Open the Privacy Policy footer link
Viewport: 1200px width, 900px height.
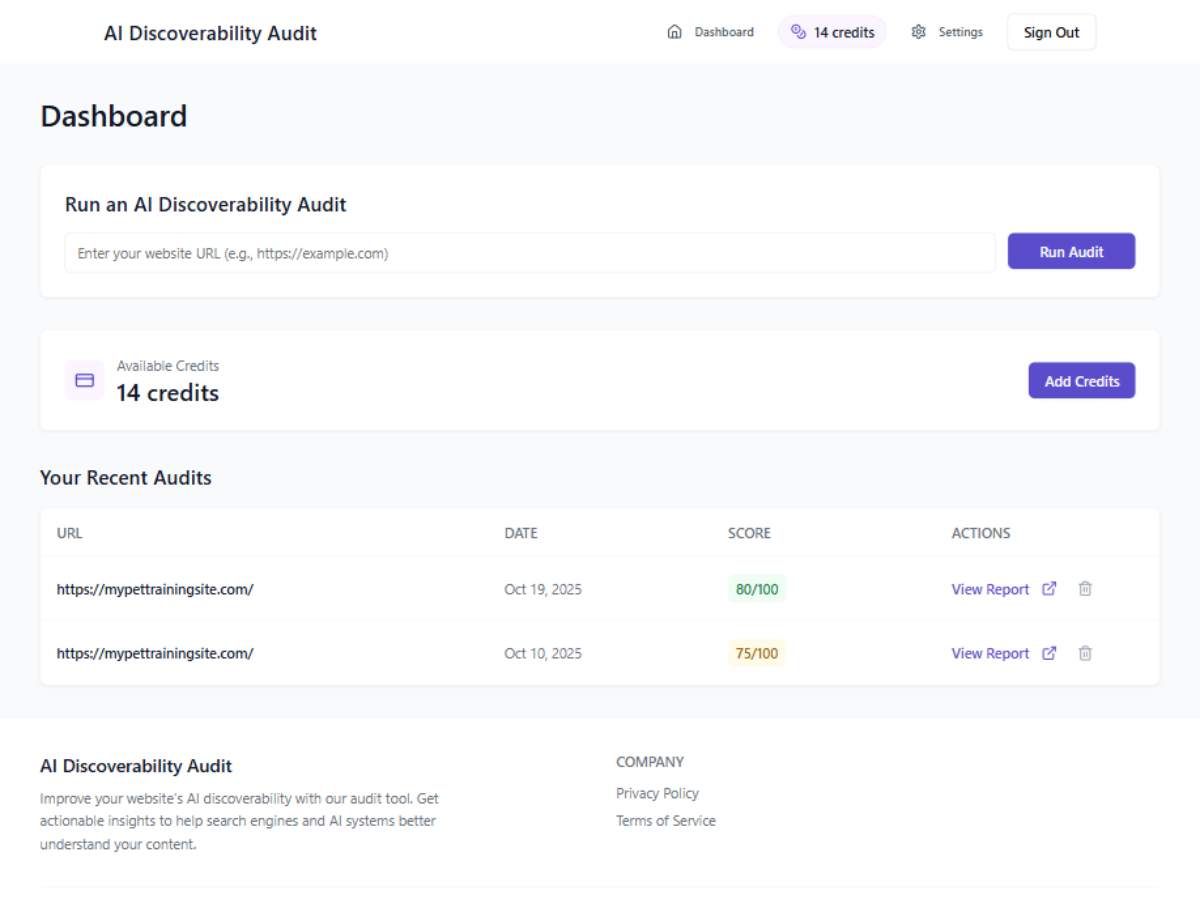pos(657,793)
